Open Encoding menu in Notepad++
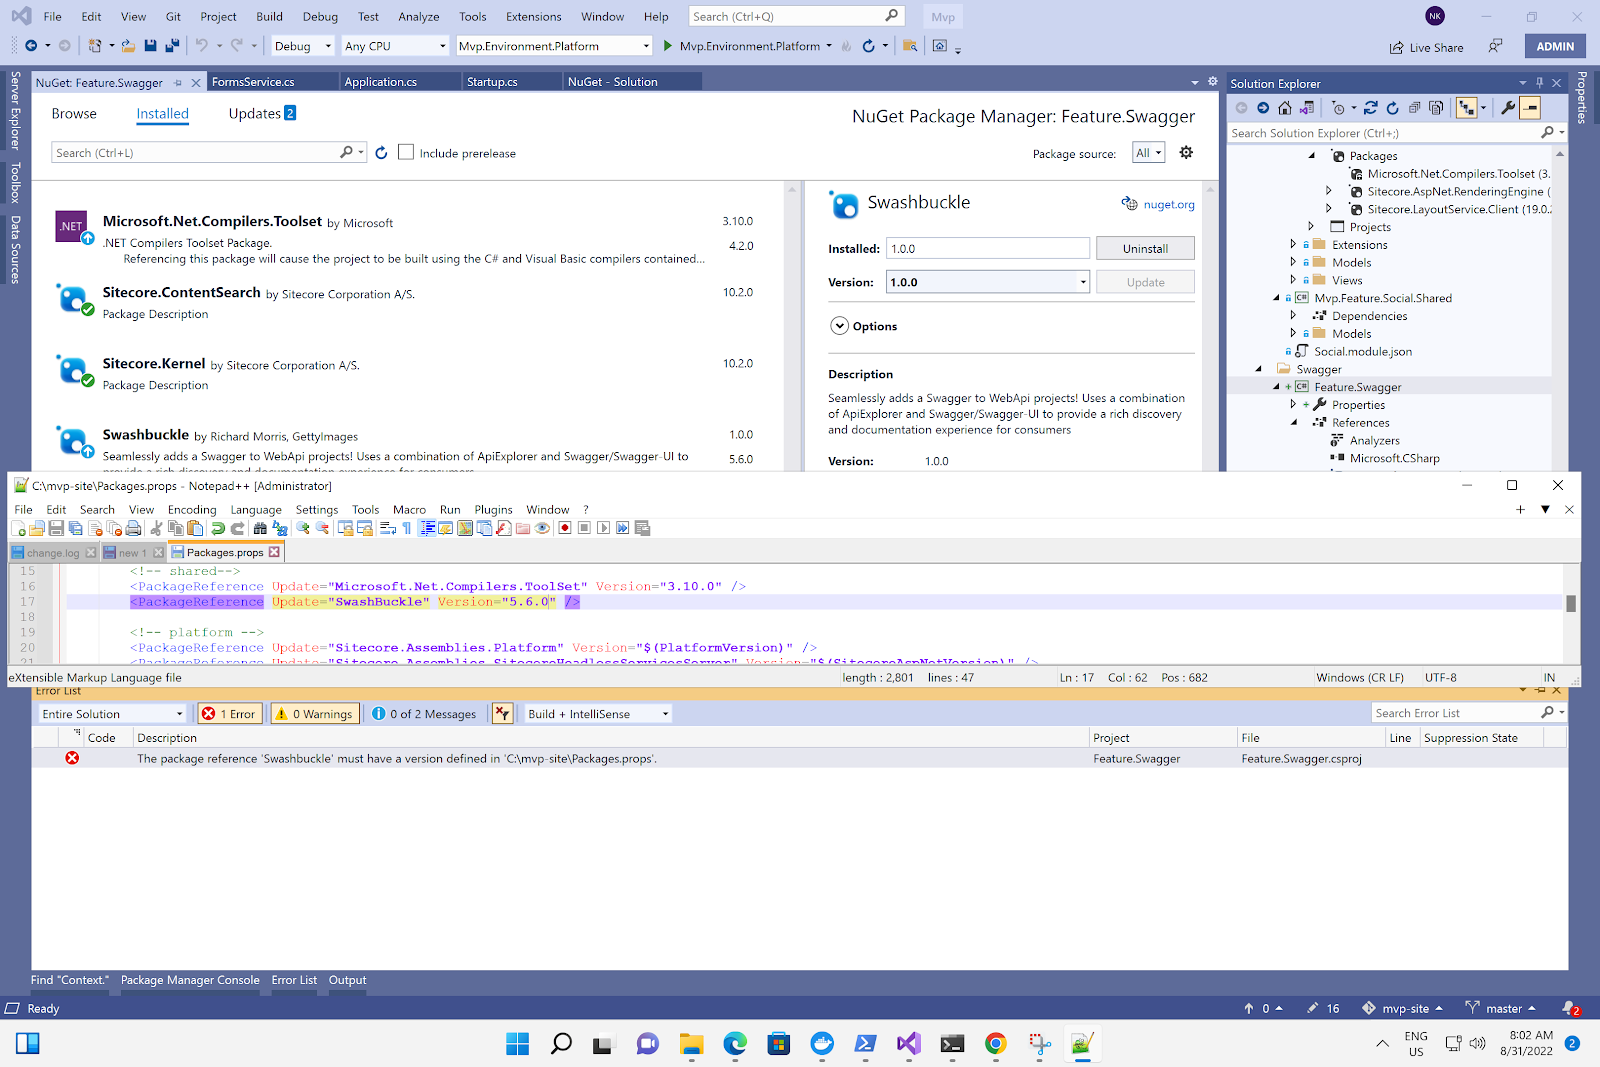Image resolution: width=1600 pixels, height=1067 pixels. point(192,510)
